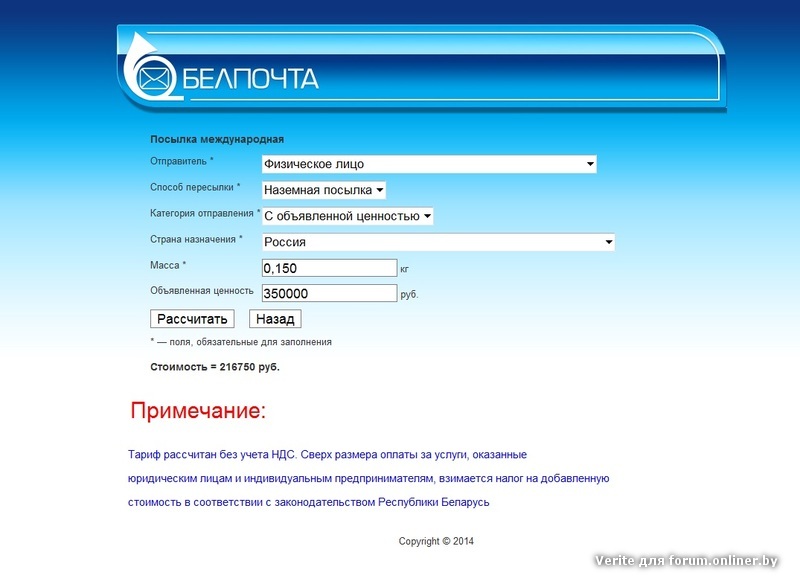Open the Страна назначения dropdown showing Россия
Image resolution: width=800 pixels, height=584 pixels.
coord(438,242)
